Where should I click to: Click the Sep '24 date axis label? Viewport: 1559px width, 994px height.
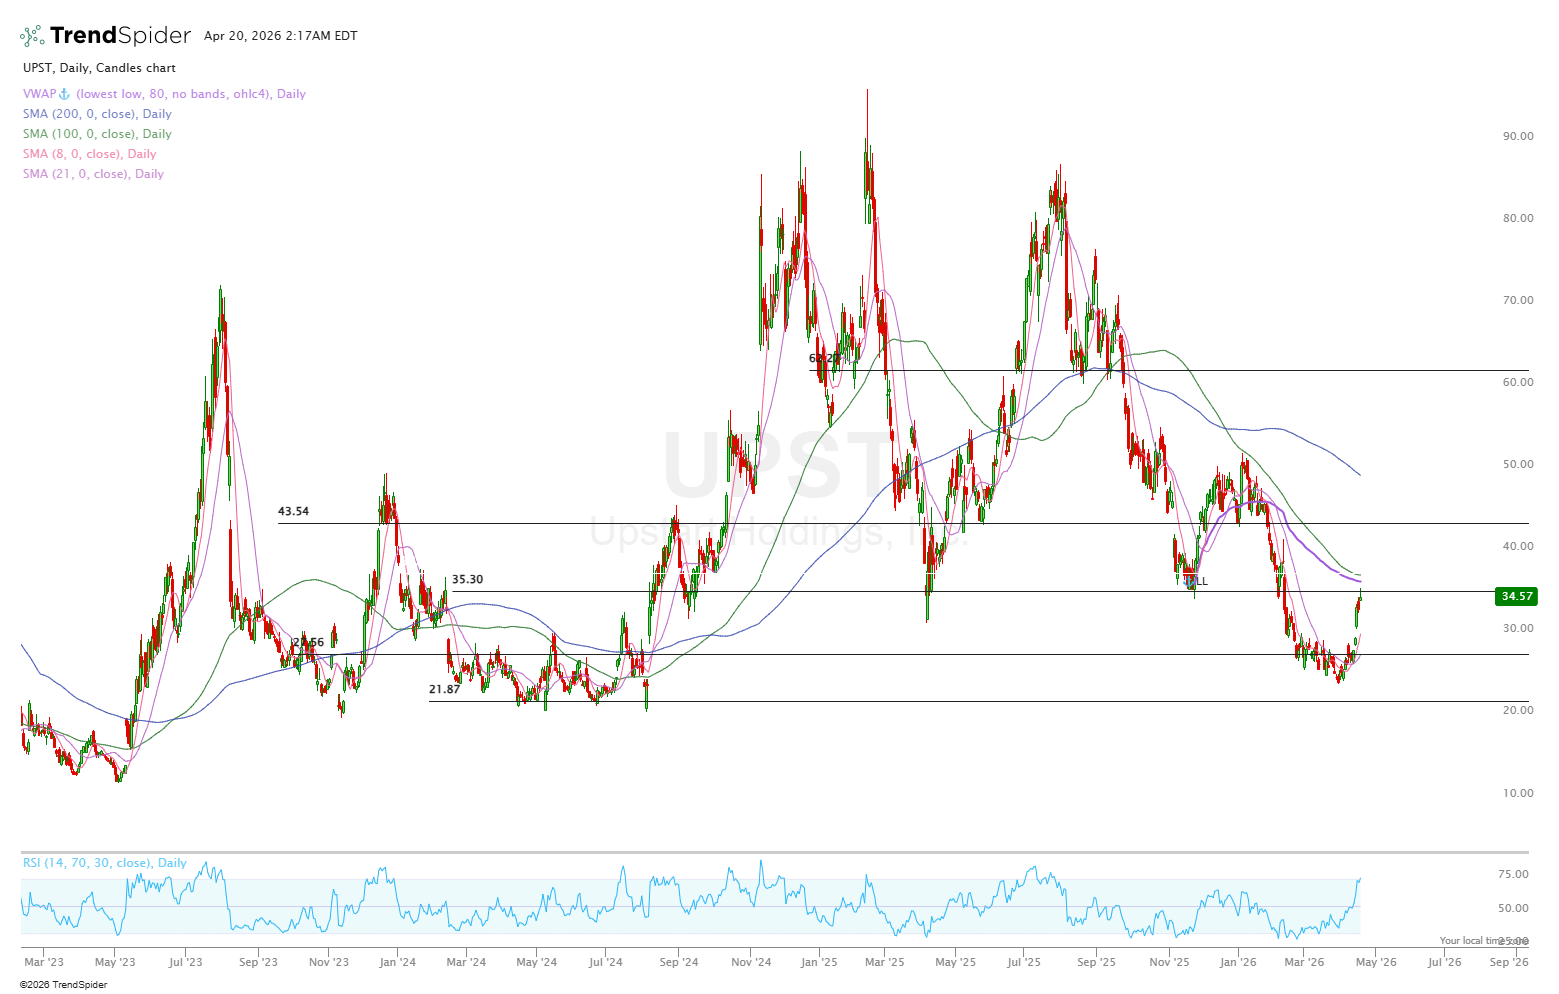tap(679, 962)
